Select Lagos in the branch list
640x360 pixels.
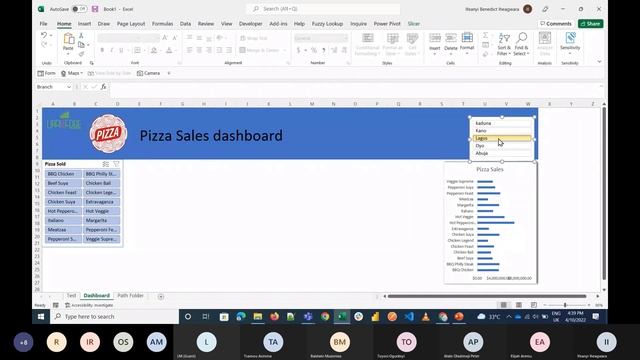click(502, 138)
